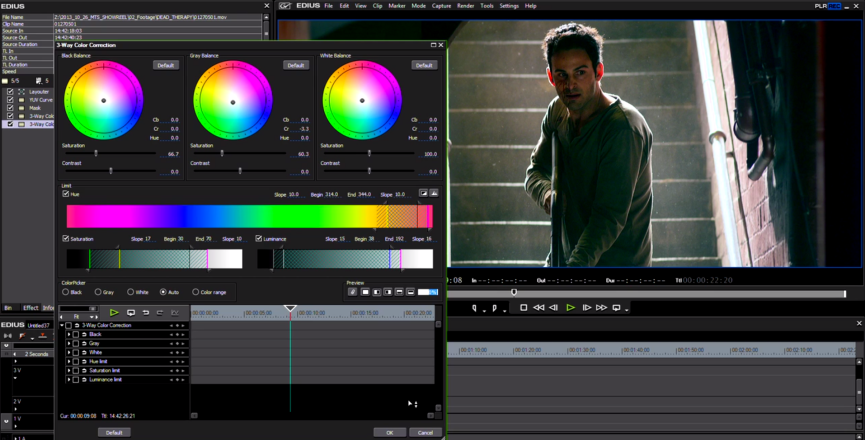Select the Auto color picker radio button
Screen dimensions: 865x440
point(163,292)
